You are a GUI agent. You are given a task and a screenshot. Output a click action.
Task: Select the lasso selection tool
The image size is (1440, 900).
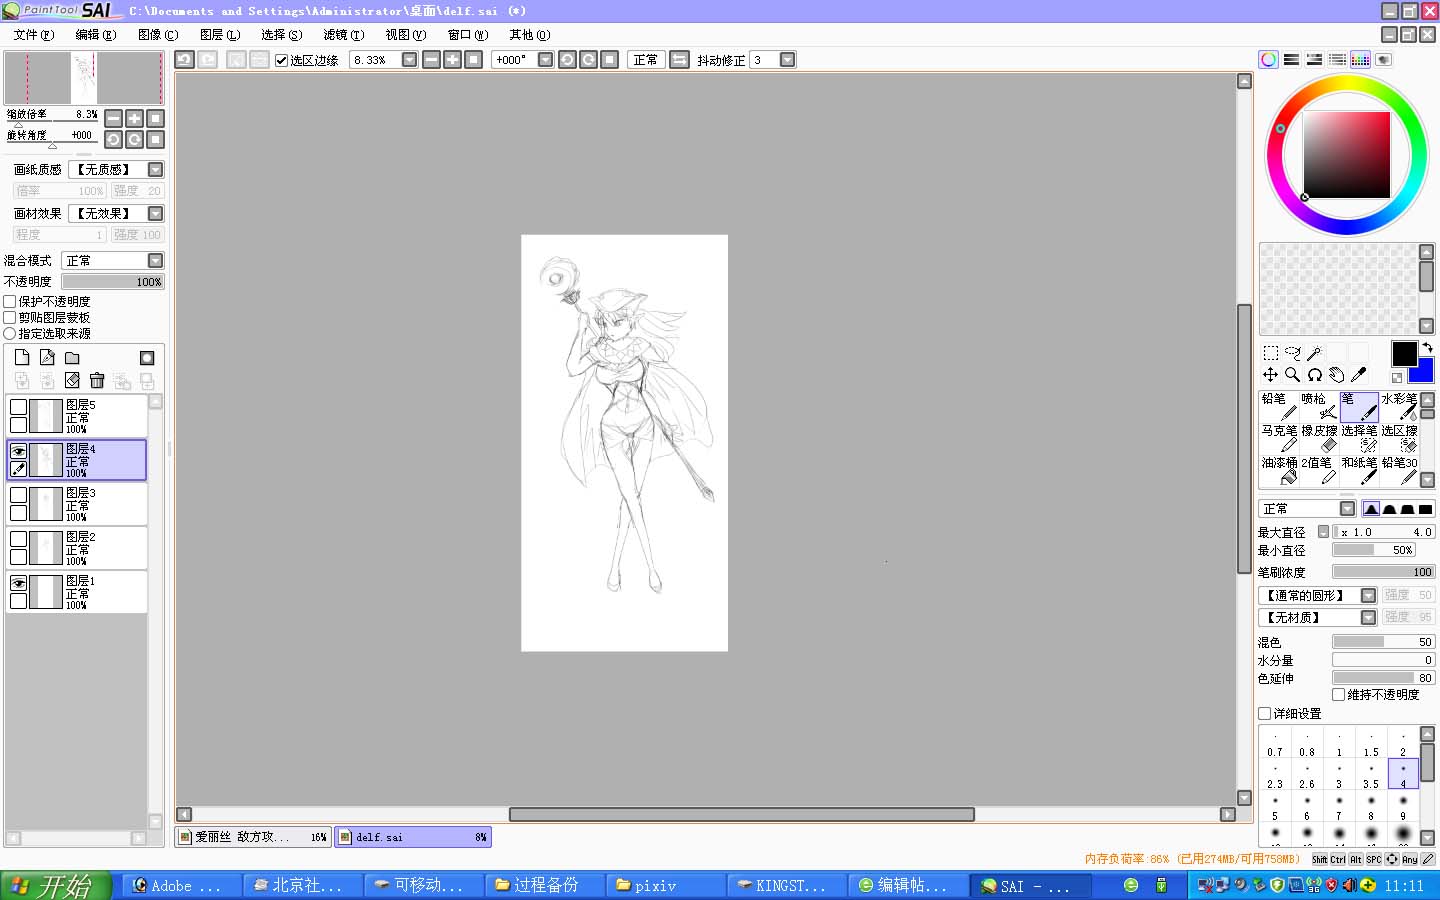click(1292, 353)
